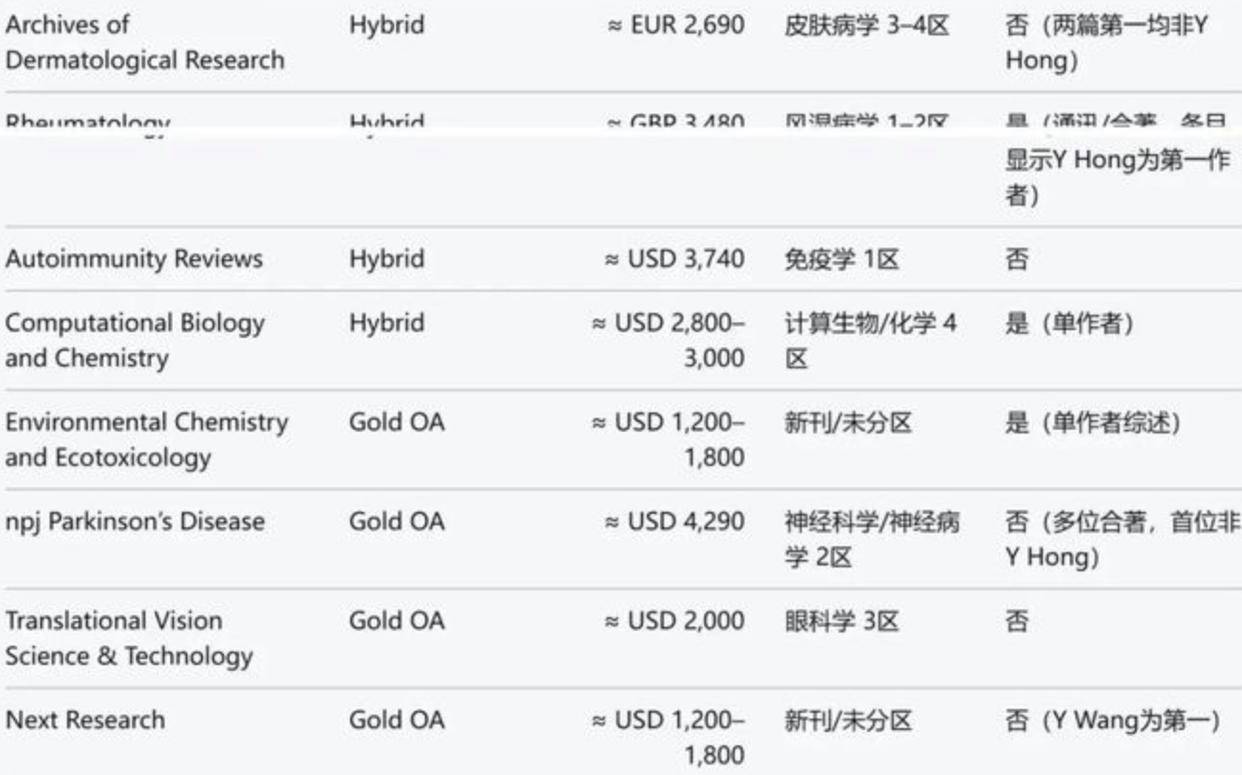This screenshot has height=775, width=1242.
Task: Click the EUR 2,690 fee cell
Action: (x=677, y=25)
